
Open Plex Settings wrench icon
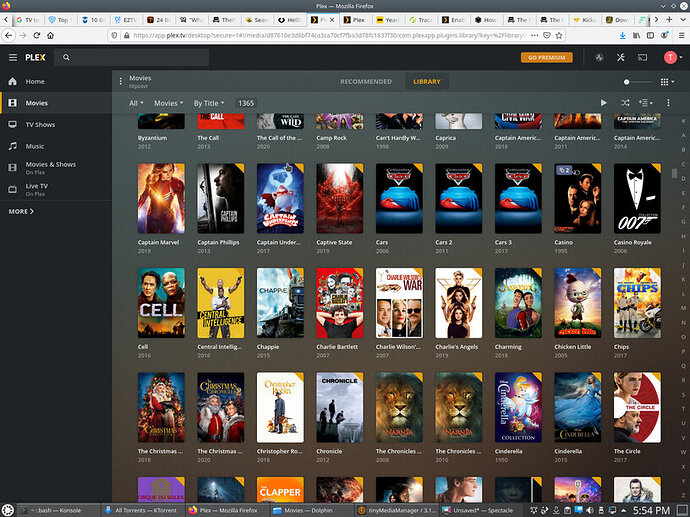[x=620, y=57]
